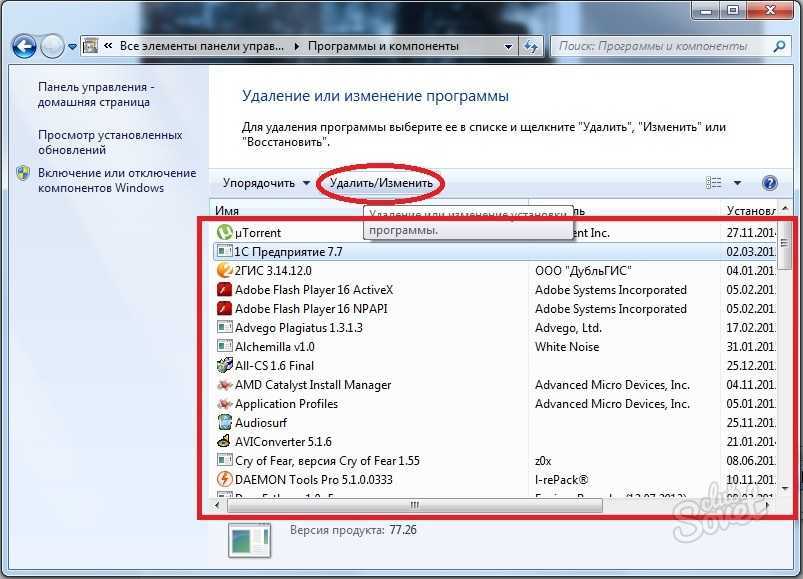Select '1С Предприятие 7.7' in the list
Screen dimensions: 803x579
(494, 252)
